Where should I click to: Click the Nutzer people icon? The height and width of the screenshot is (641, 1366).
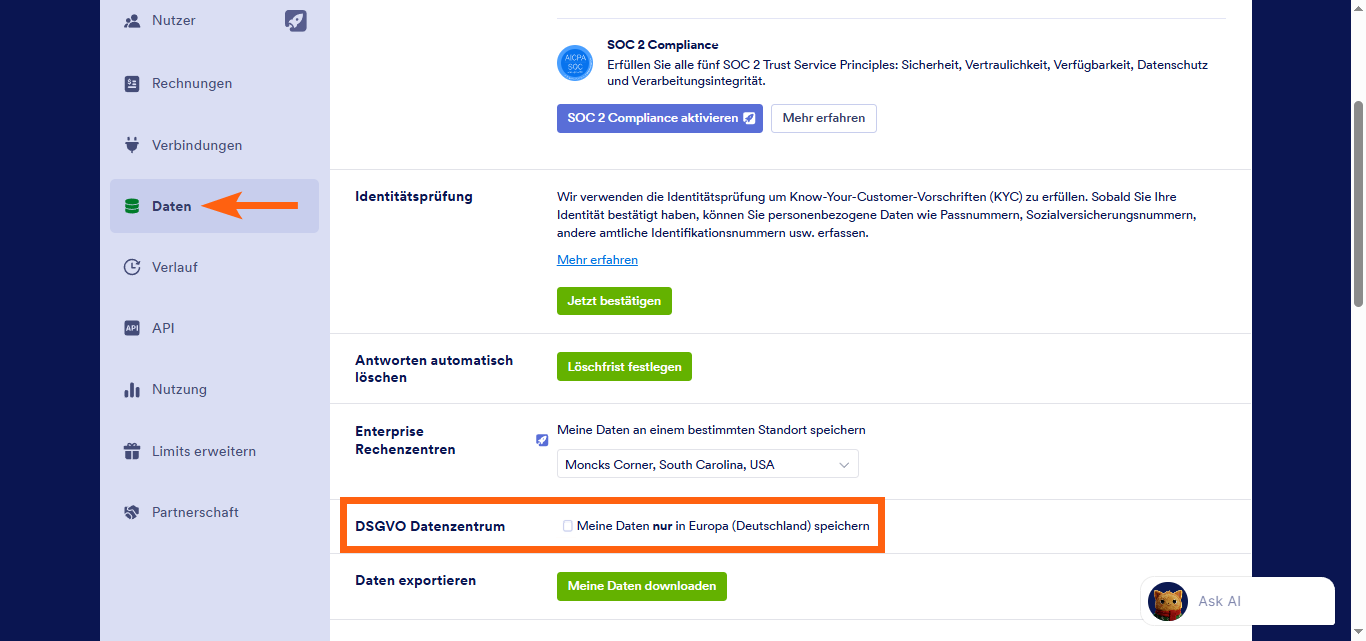[x=132, y=21]
